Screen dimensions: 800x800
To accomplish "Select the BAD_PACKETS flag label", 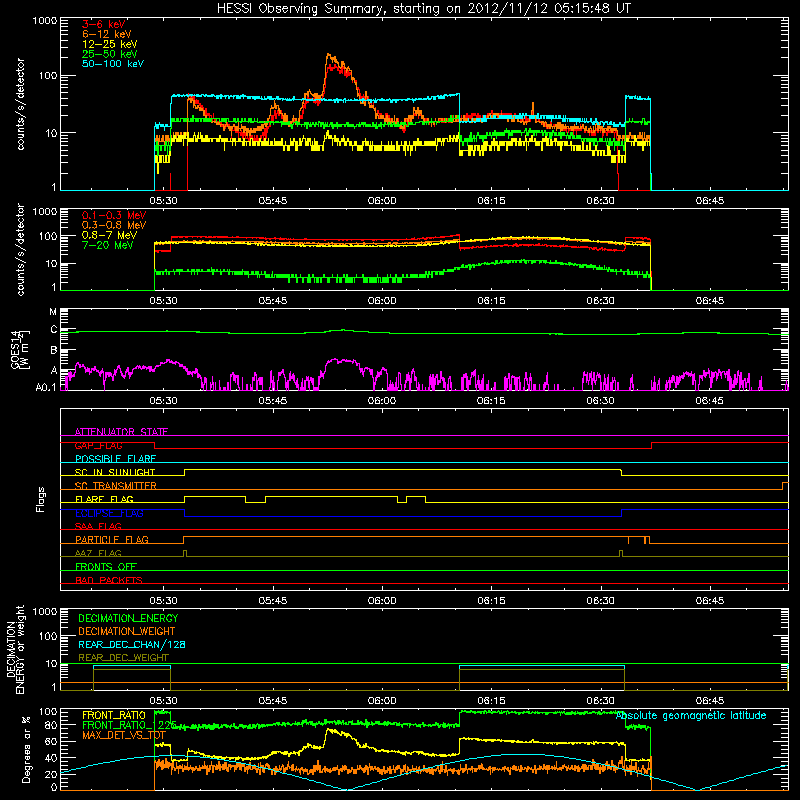I will point(109,580).
